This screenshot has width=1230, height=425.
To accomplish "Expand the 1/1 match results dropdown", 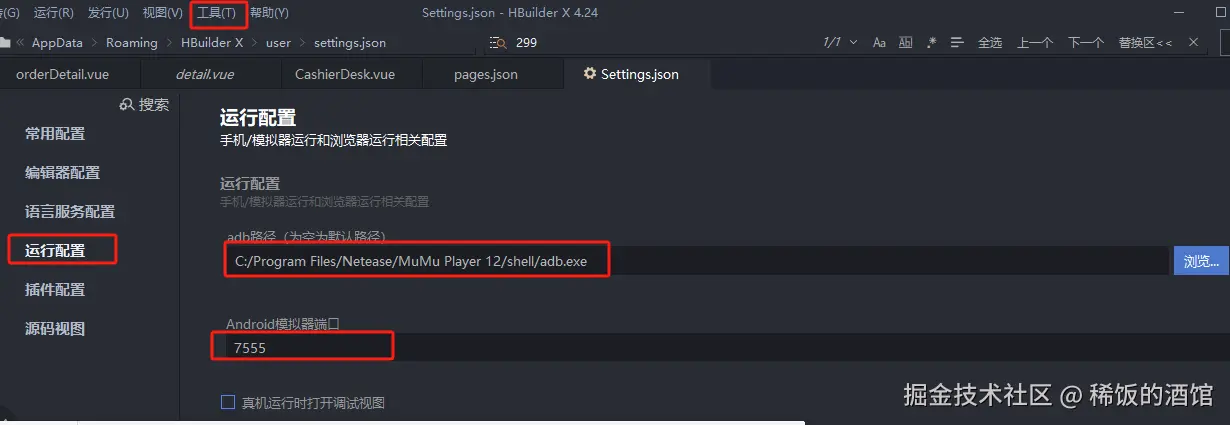I will [853, 43].
